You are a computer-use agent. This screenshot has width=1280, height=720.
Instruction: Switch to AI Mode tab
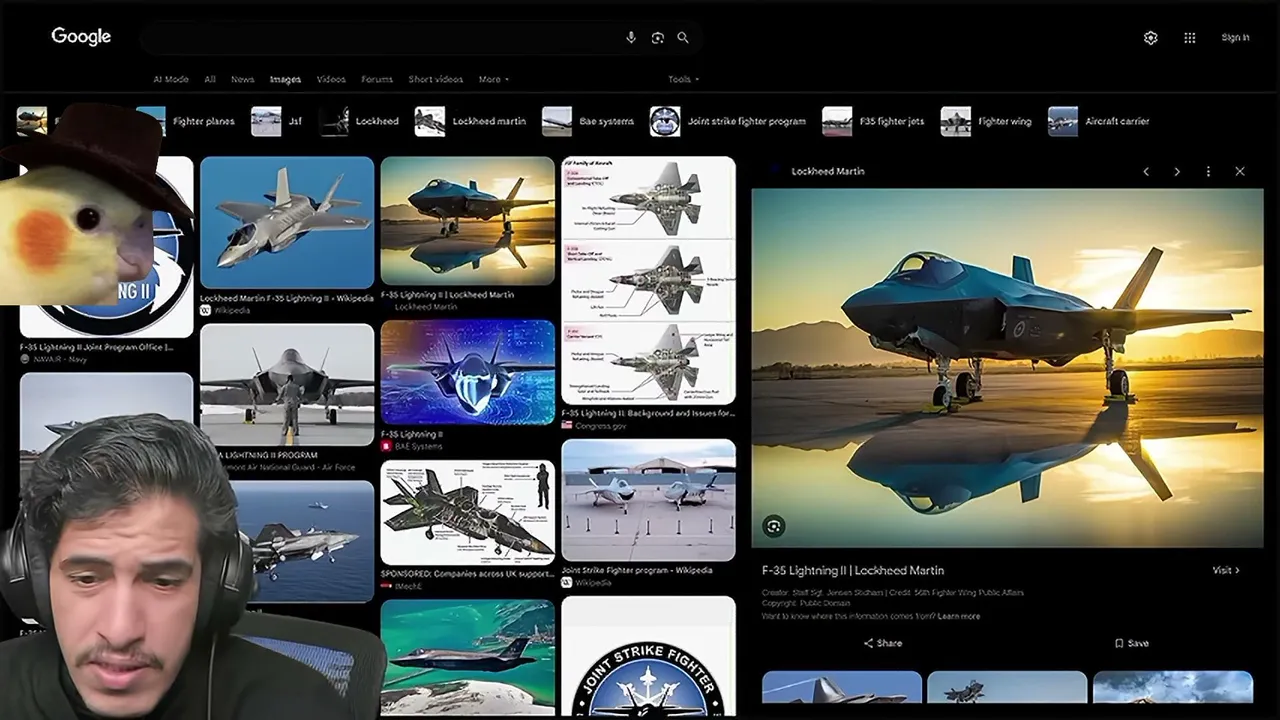[171, 79]
